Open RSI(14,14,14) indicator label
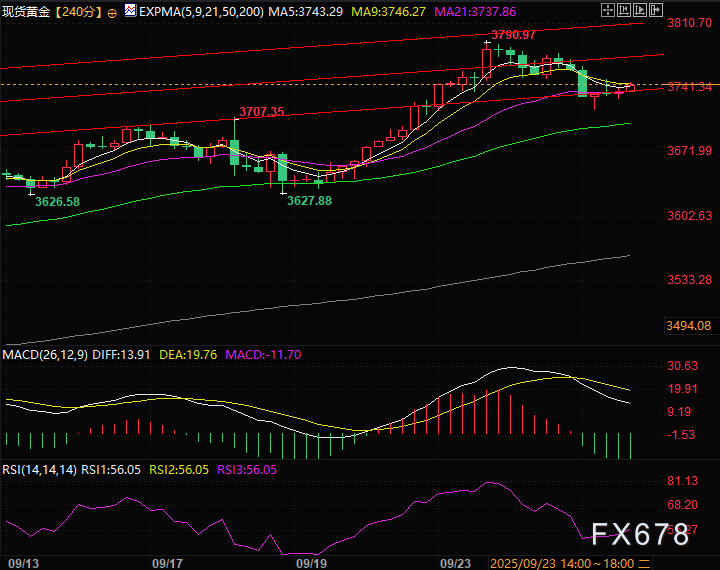720x570 pixels. tap(39, 470)
